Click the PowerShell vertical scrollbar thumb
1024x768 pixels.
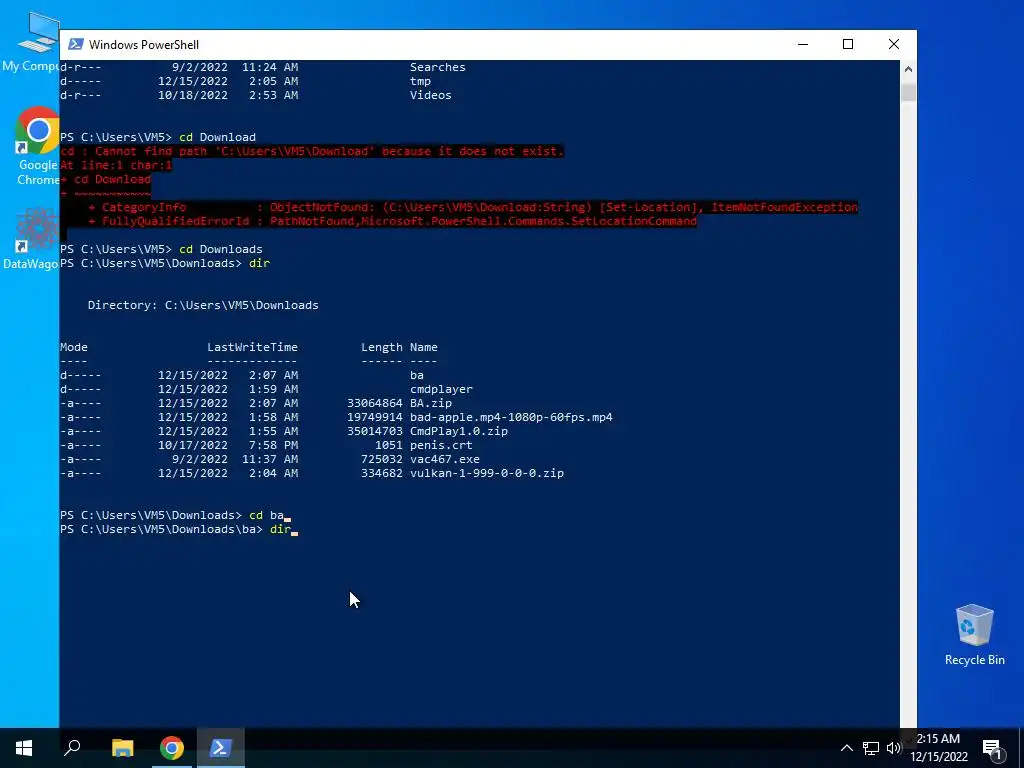(908, 91)
